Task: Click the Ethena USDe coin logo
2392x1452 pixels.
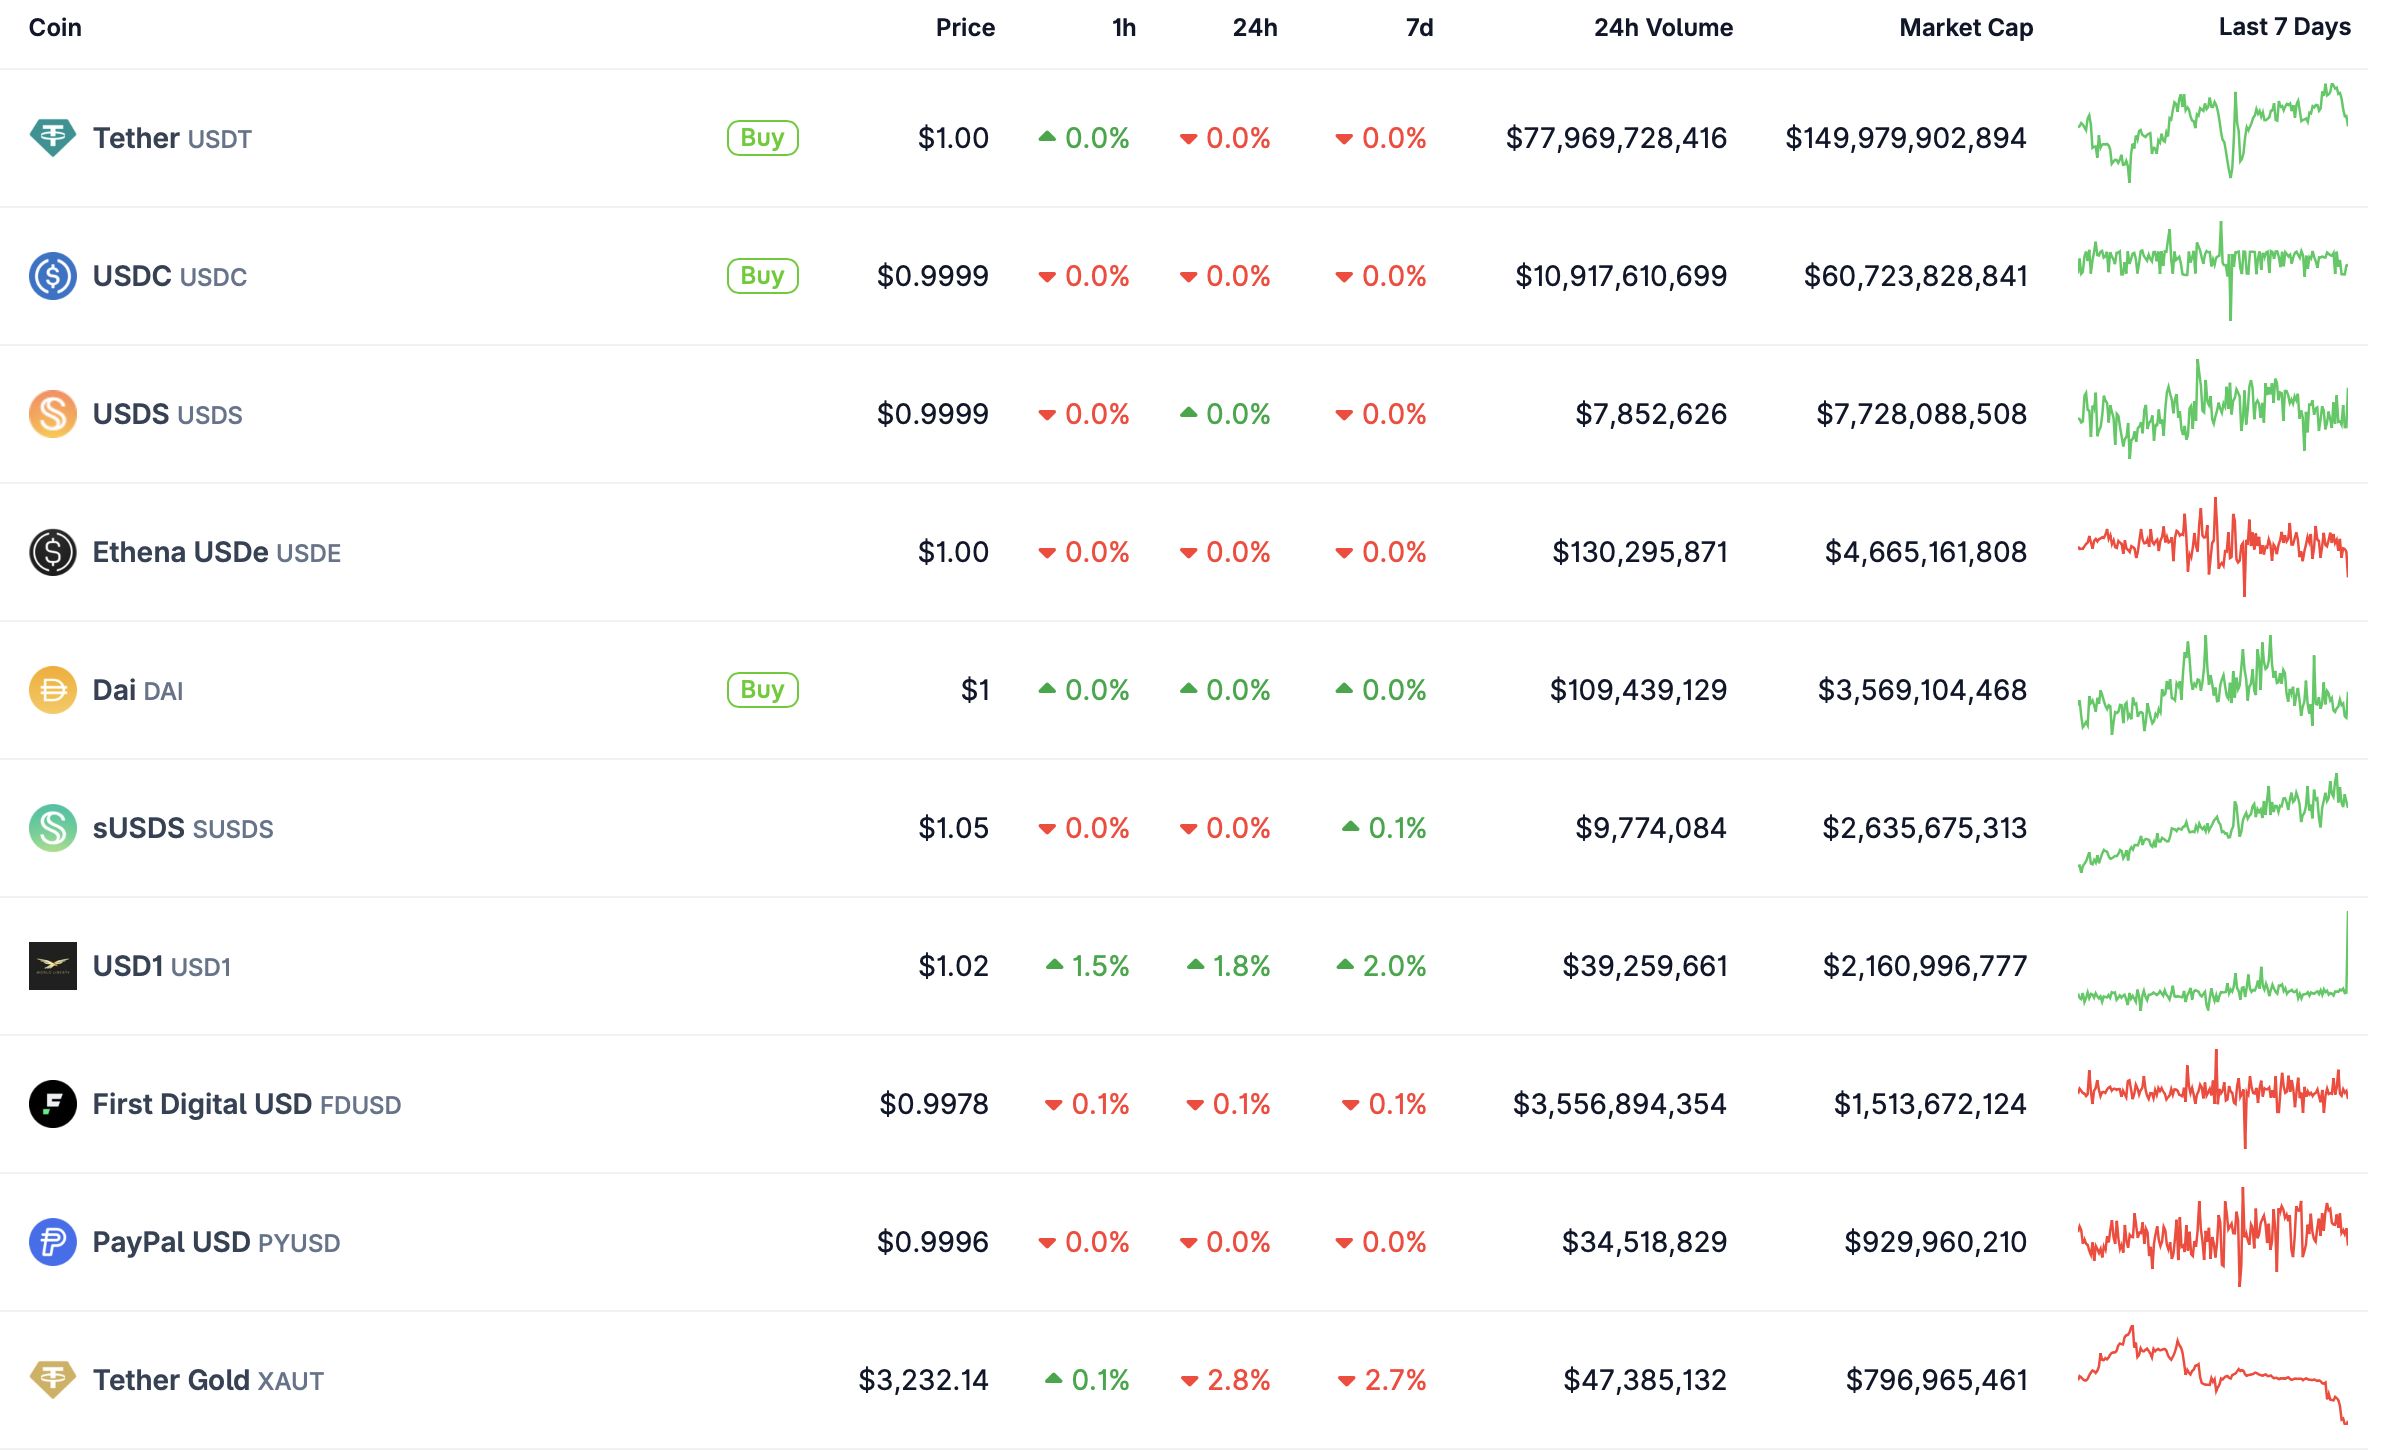Action: click(x=52, y=552)
